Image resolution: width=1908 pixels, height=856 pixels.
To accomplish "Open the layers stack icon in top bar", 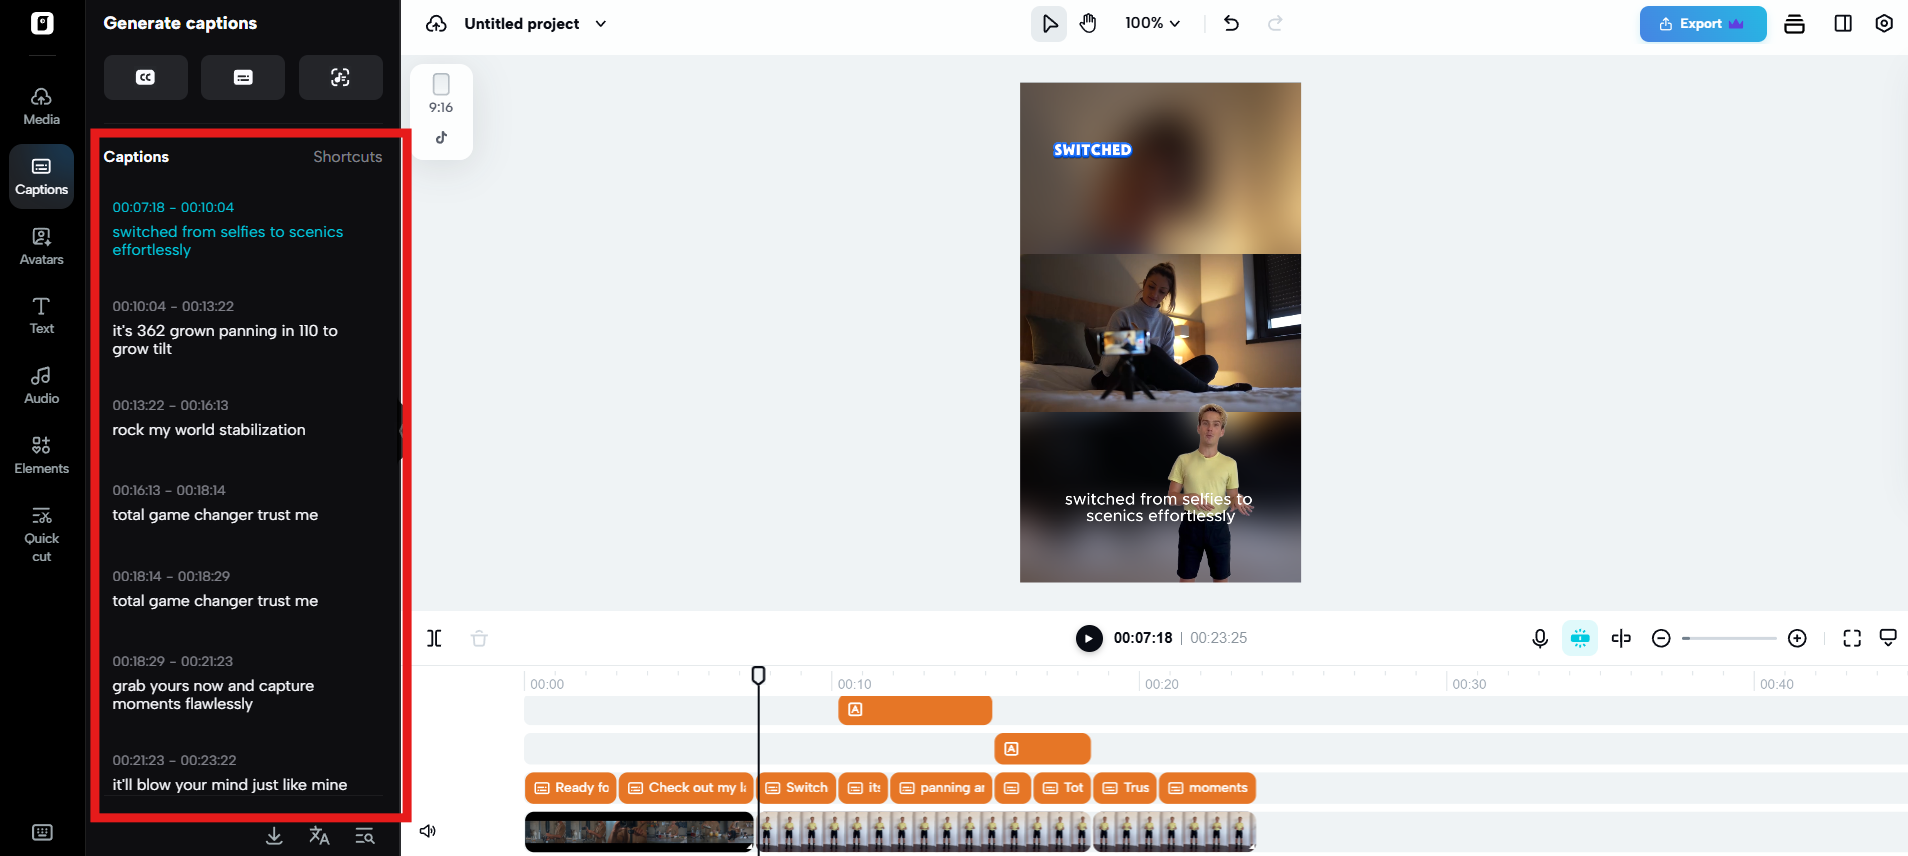I will (1794, 24).
